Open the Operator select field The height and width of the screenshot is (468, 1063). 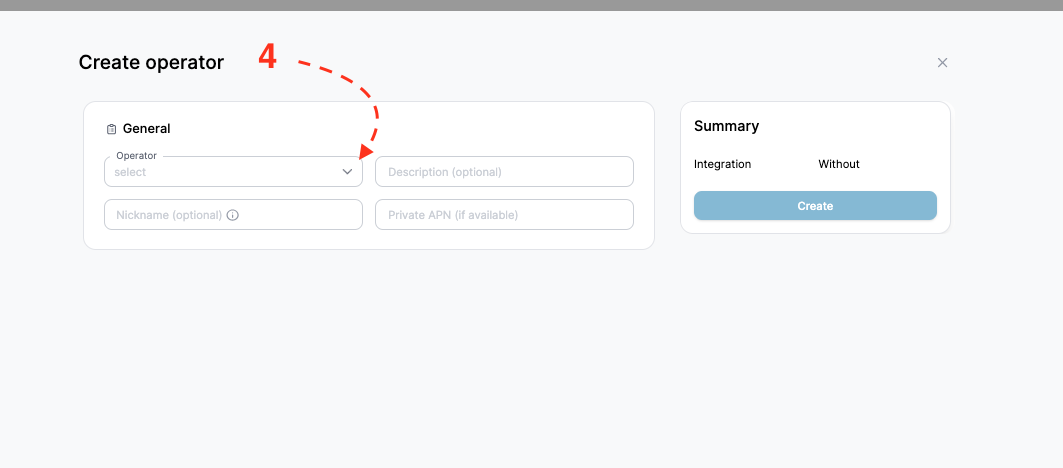click(233, 172)
